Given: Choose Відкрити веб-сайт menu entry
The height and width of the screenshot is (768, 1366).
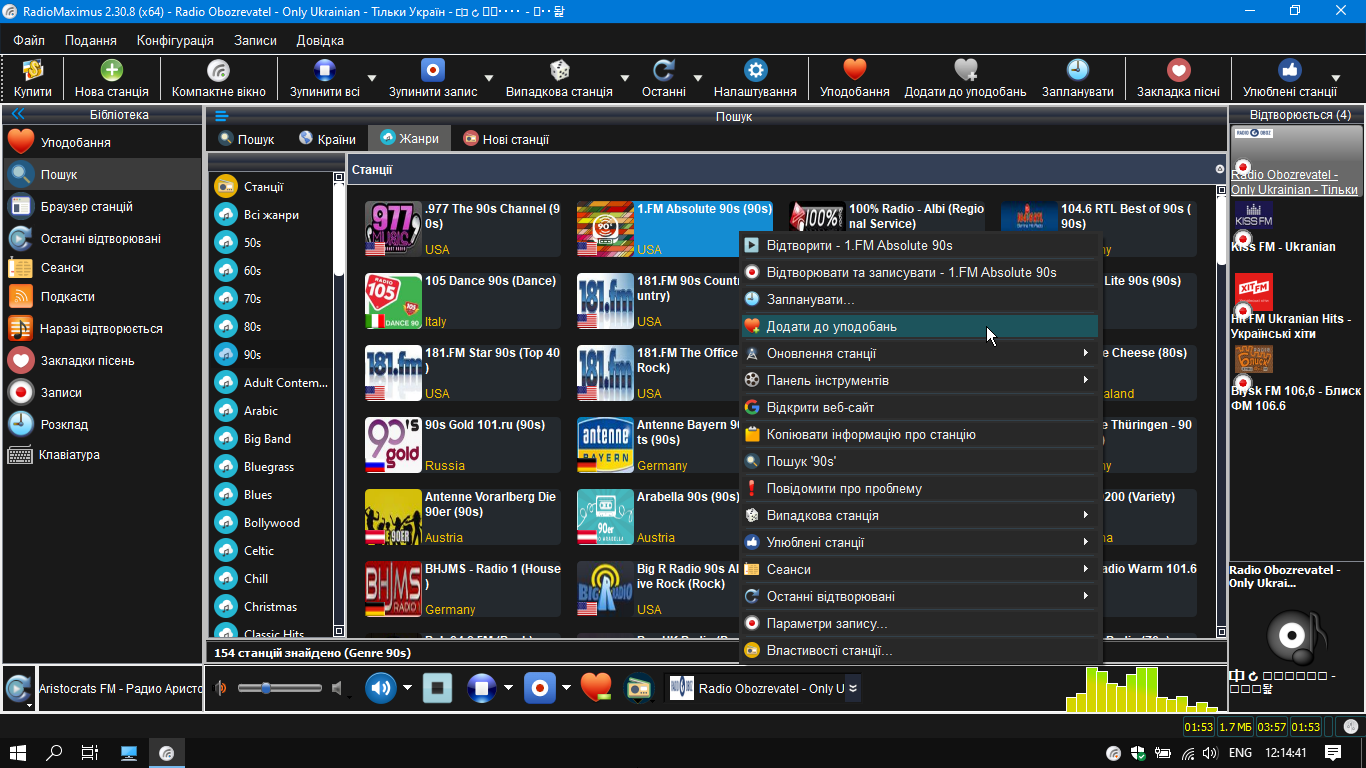Looking at the screenshot, I should [919, 407].
